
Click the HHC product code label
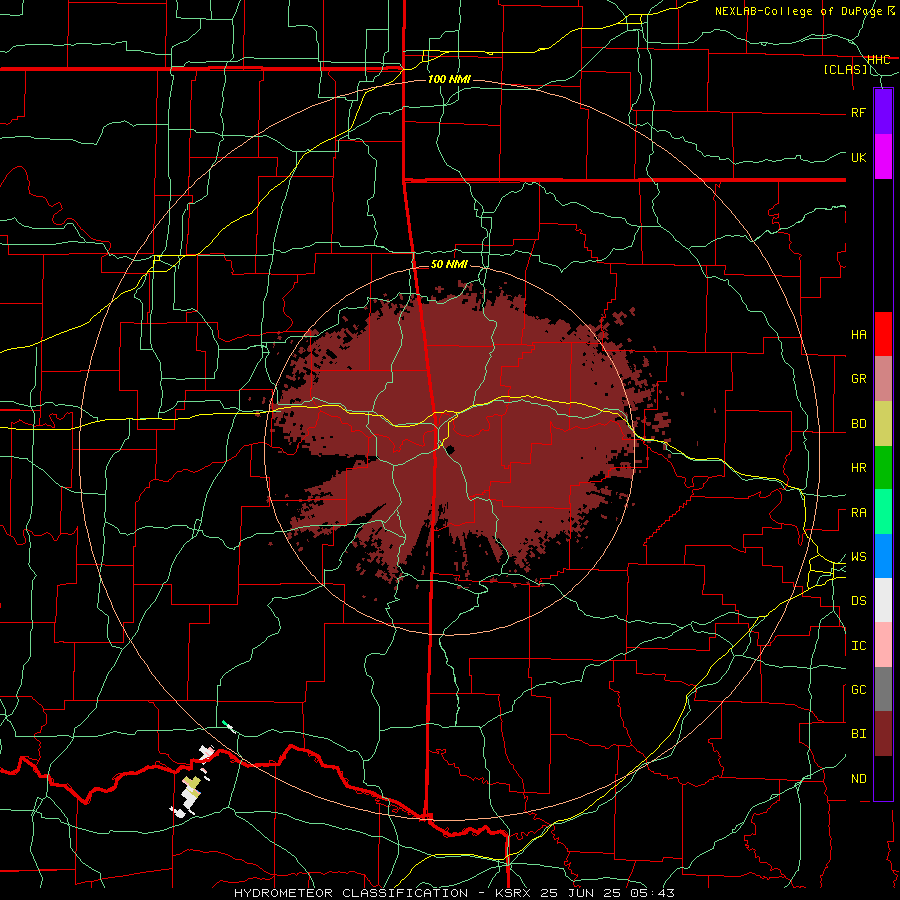[x=878, y=60]
